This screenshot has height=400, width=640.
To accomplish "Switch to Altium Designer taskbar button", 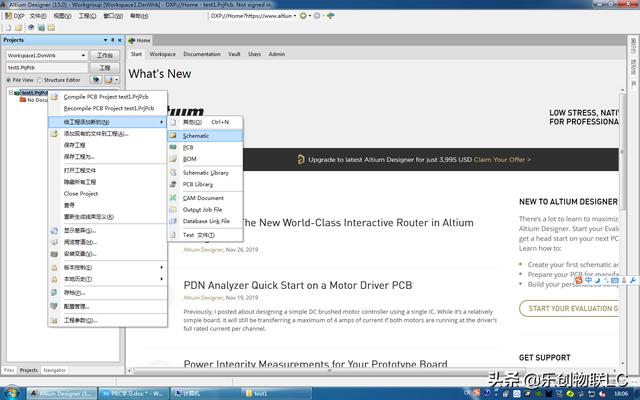I will (x=62, y=393).
